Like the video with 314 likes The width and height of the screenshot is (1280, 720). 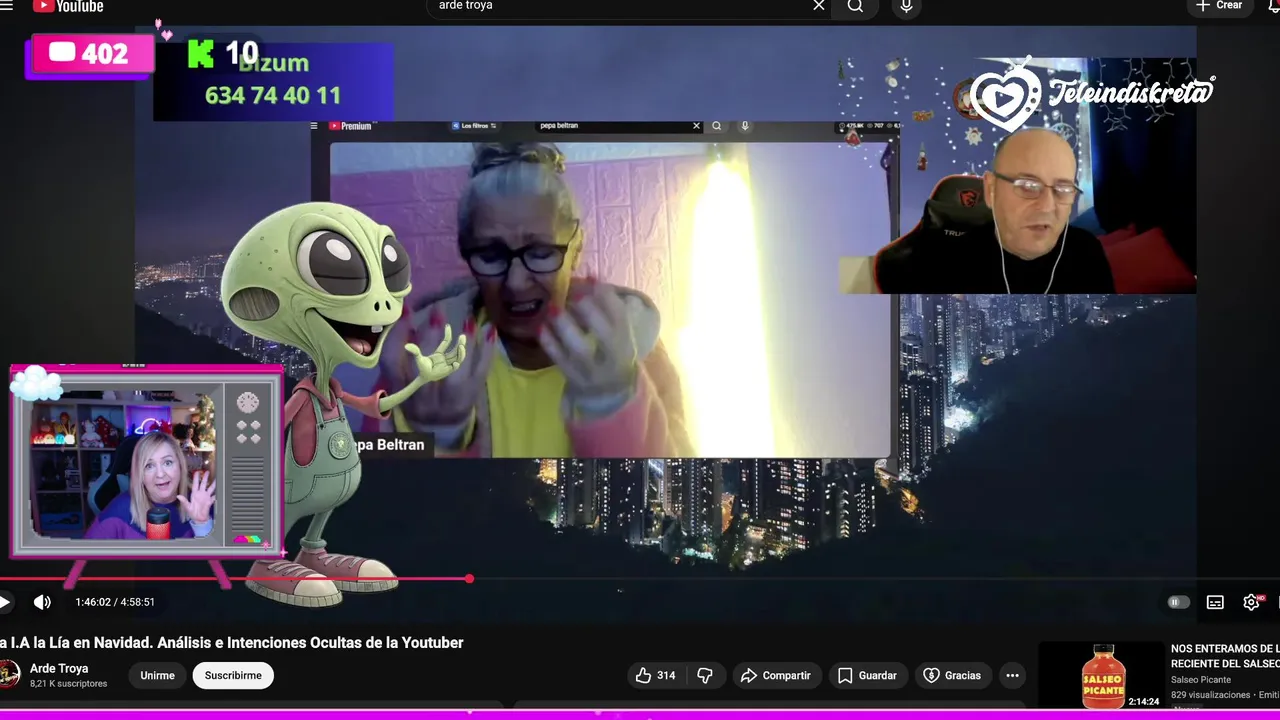(x=656, y=675)
